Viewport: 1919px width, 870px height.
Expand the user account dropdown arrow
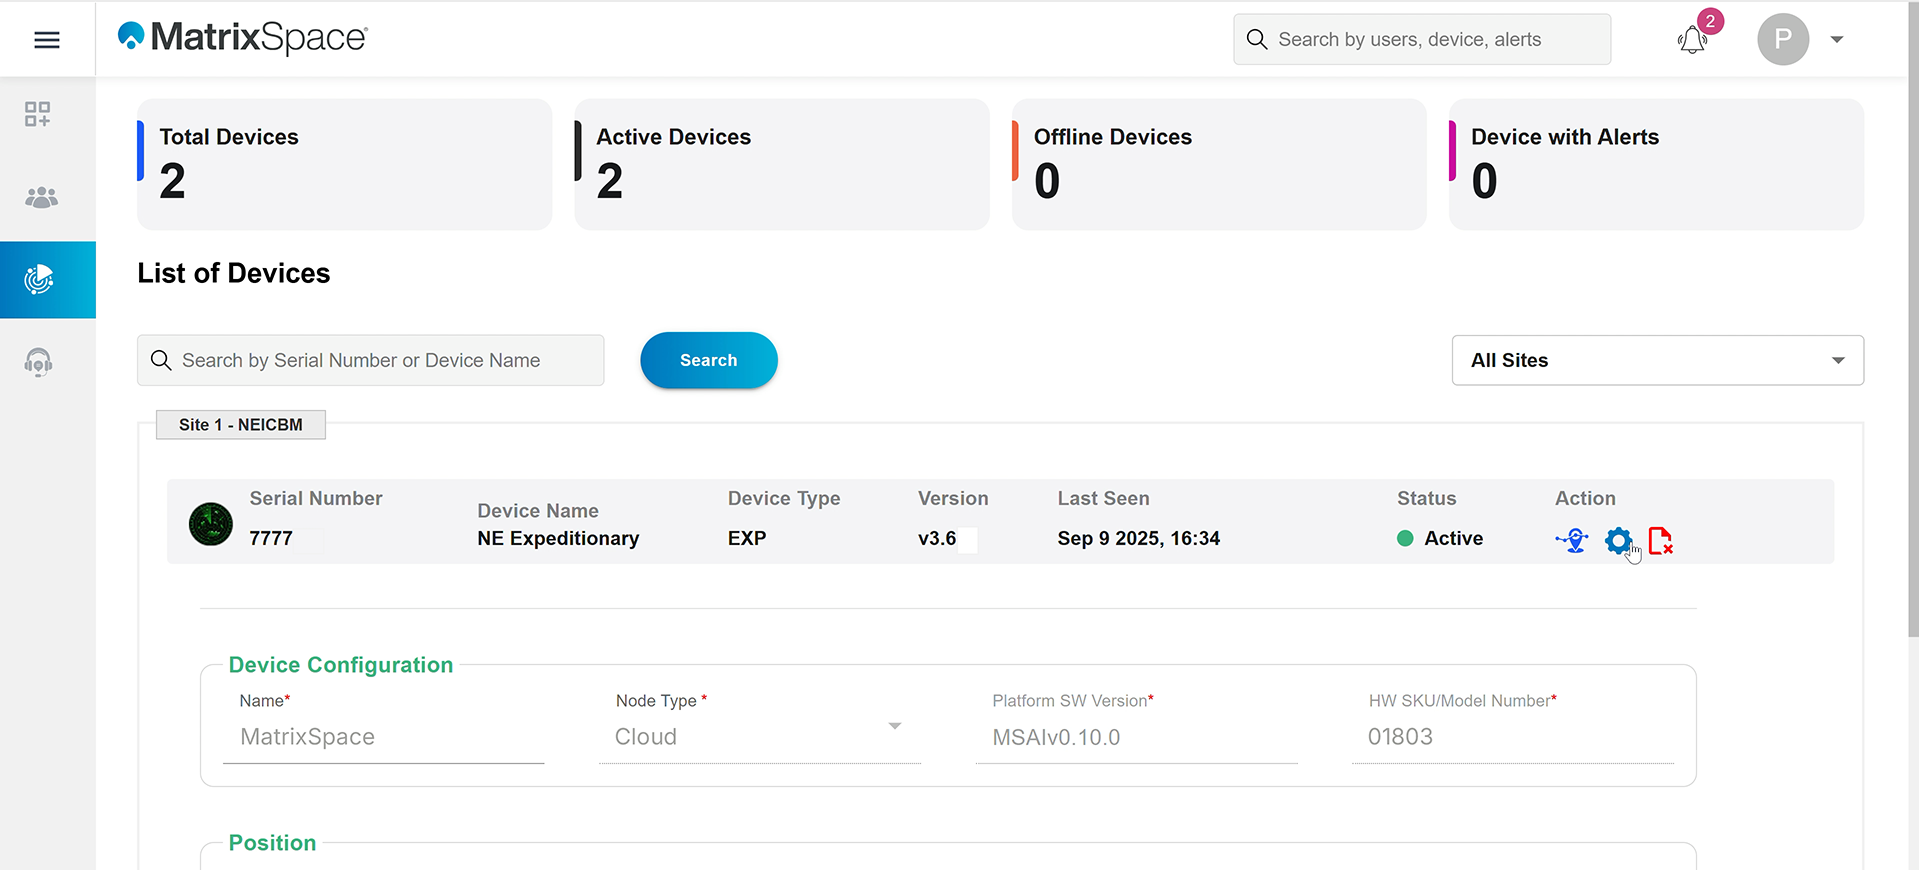[x=1837, y=40]
